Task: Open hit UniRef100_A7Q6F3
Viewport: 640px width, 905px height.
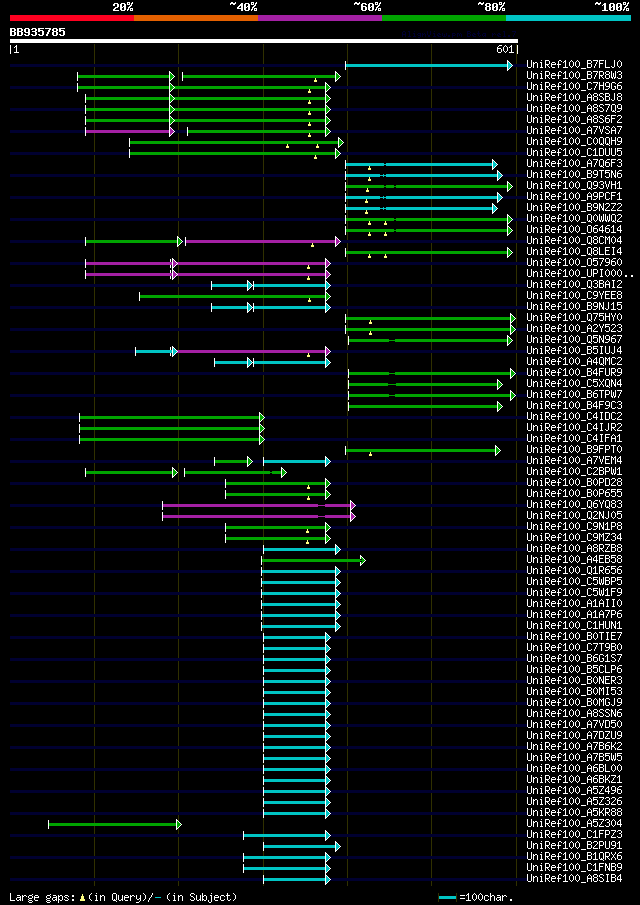Action: coord(574,164)
